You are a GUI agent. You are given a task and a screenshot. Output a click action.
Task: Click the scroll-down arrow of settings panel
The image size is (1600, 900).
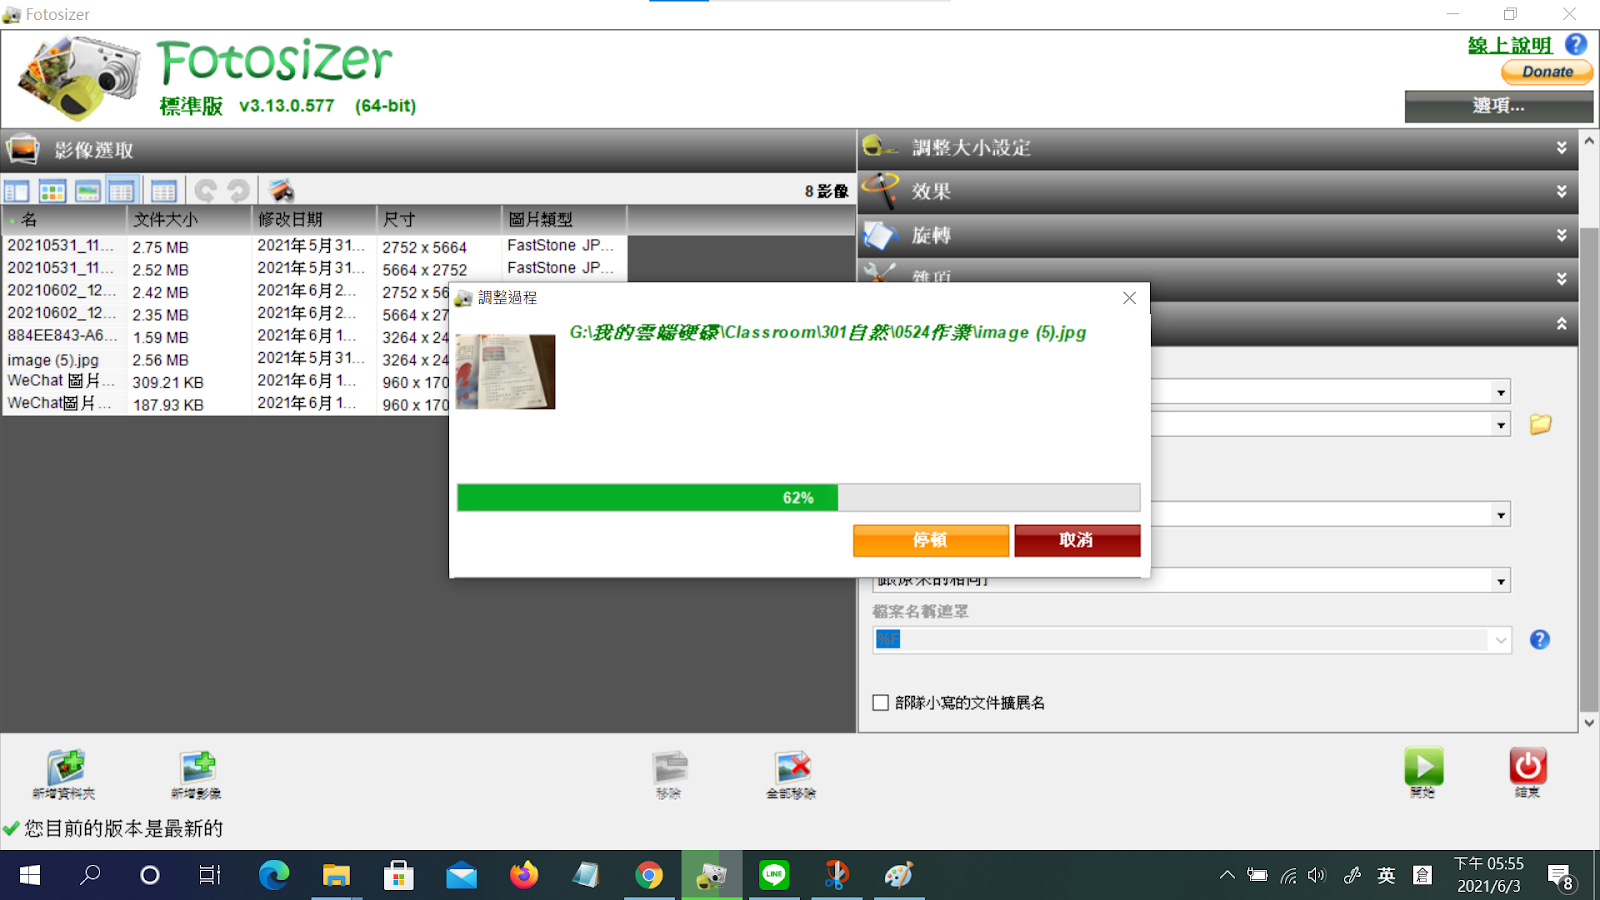pos(1589,722)
